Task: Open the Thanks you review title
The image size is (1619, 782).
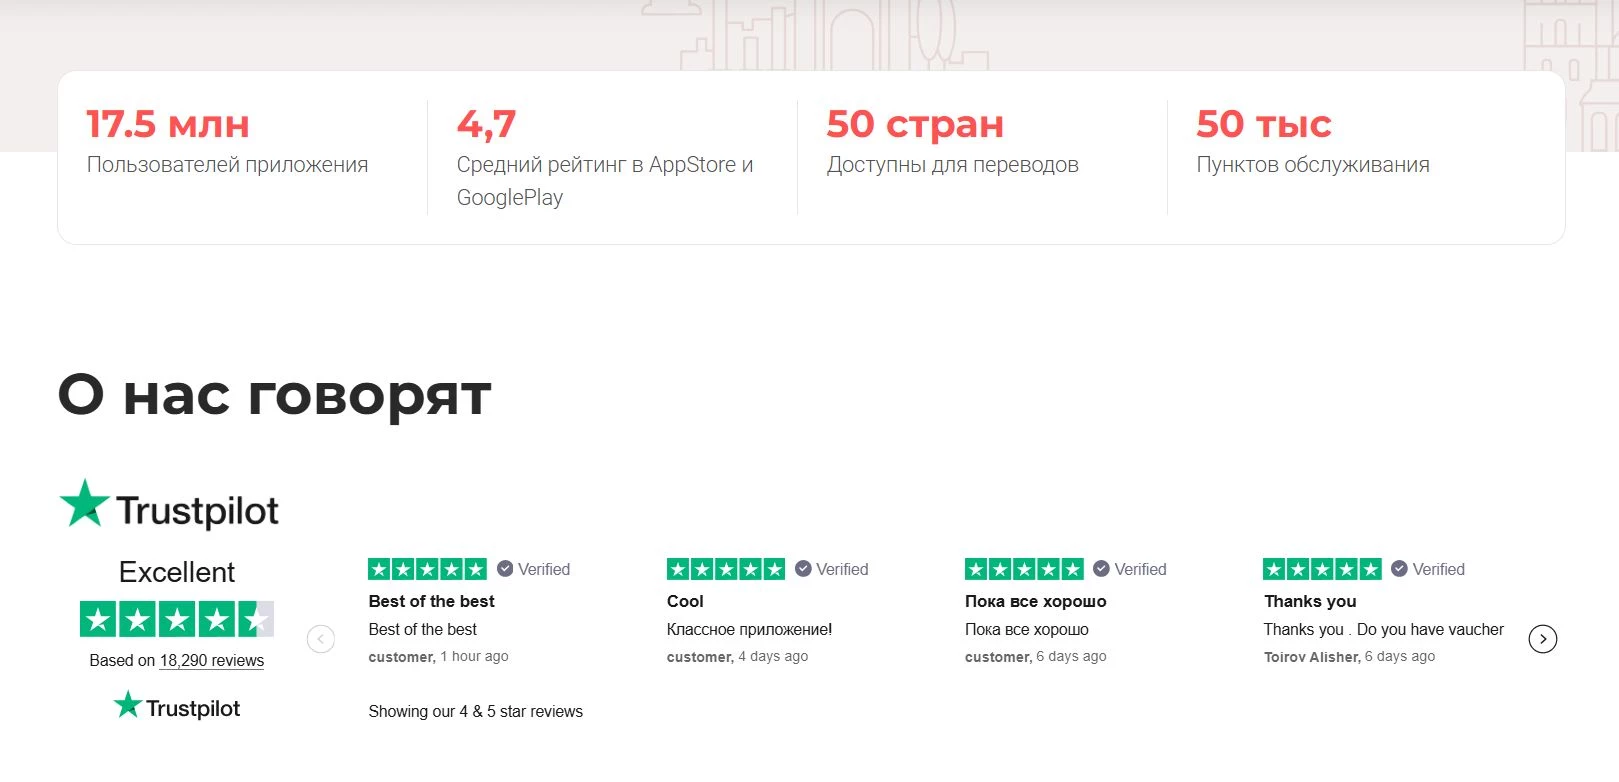Action: [1310, 601]
